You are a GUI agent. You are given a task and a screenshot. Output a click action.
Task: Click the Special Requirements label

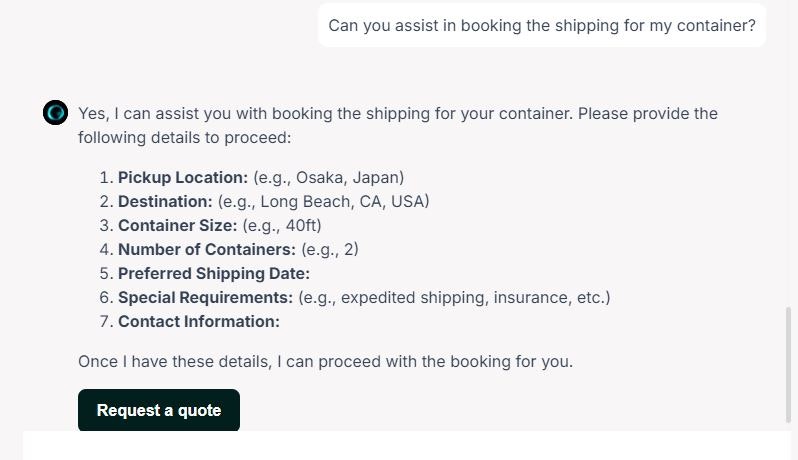205,297
